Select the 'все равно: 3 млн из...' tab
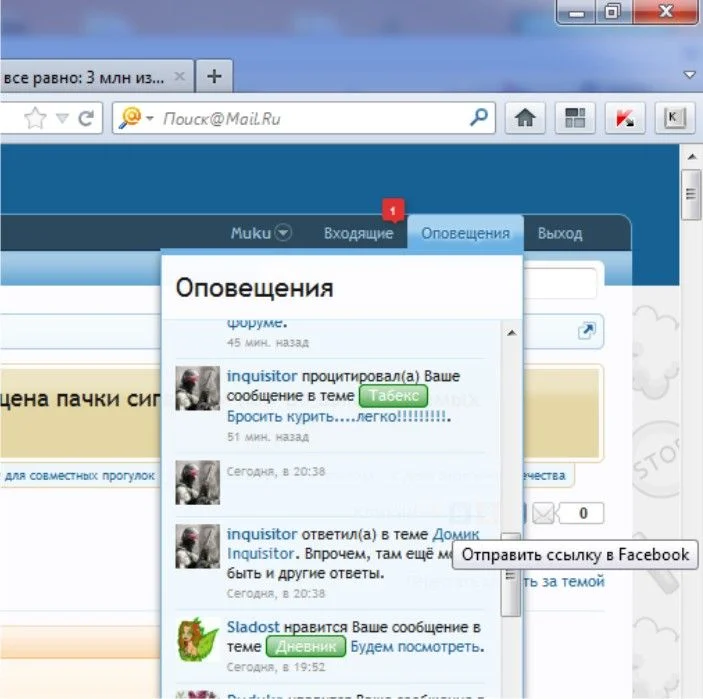The image size is (703, 699). coord(96,76)
